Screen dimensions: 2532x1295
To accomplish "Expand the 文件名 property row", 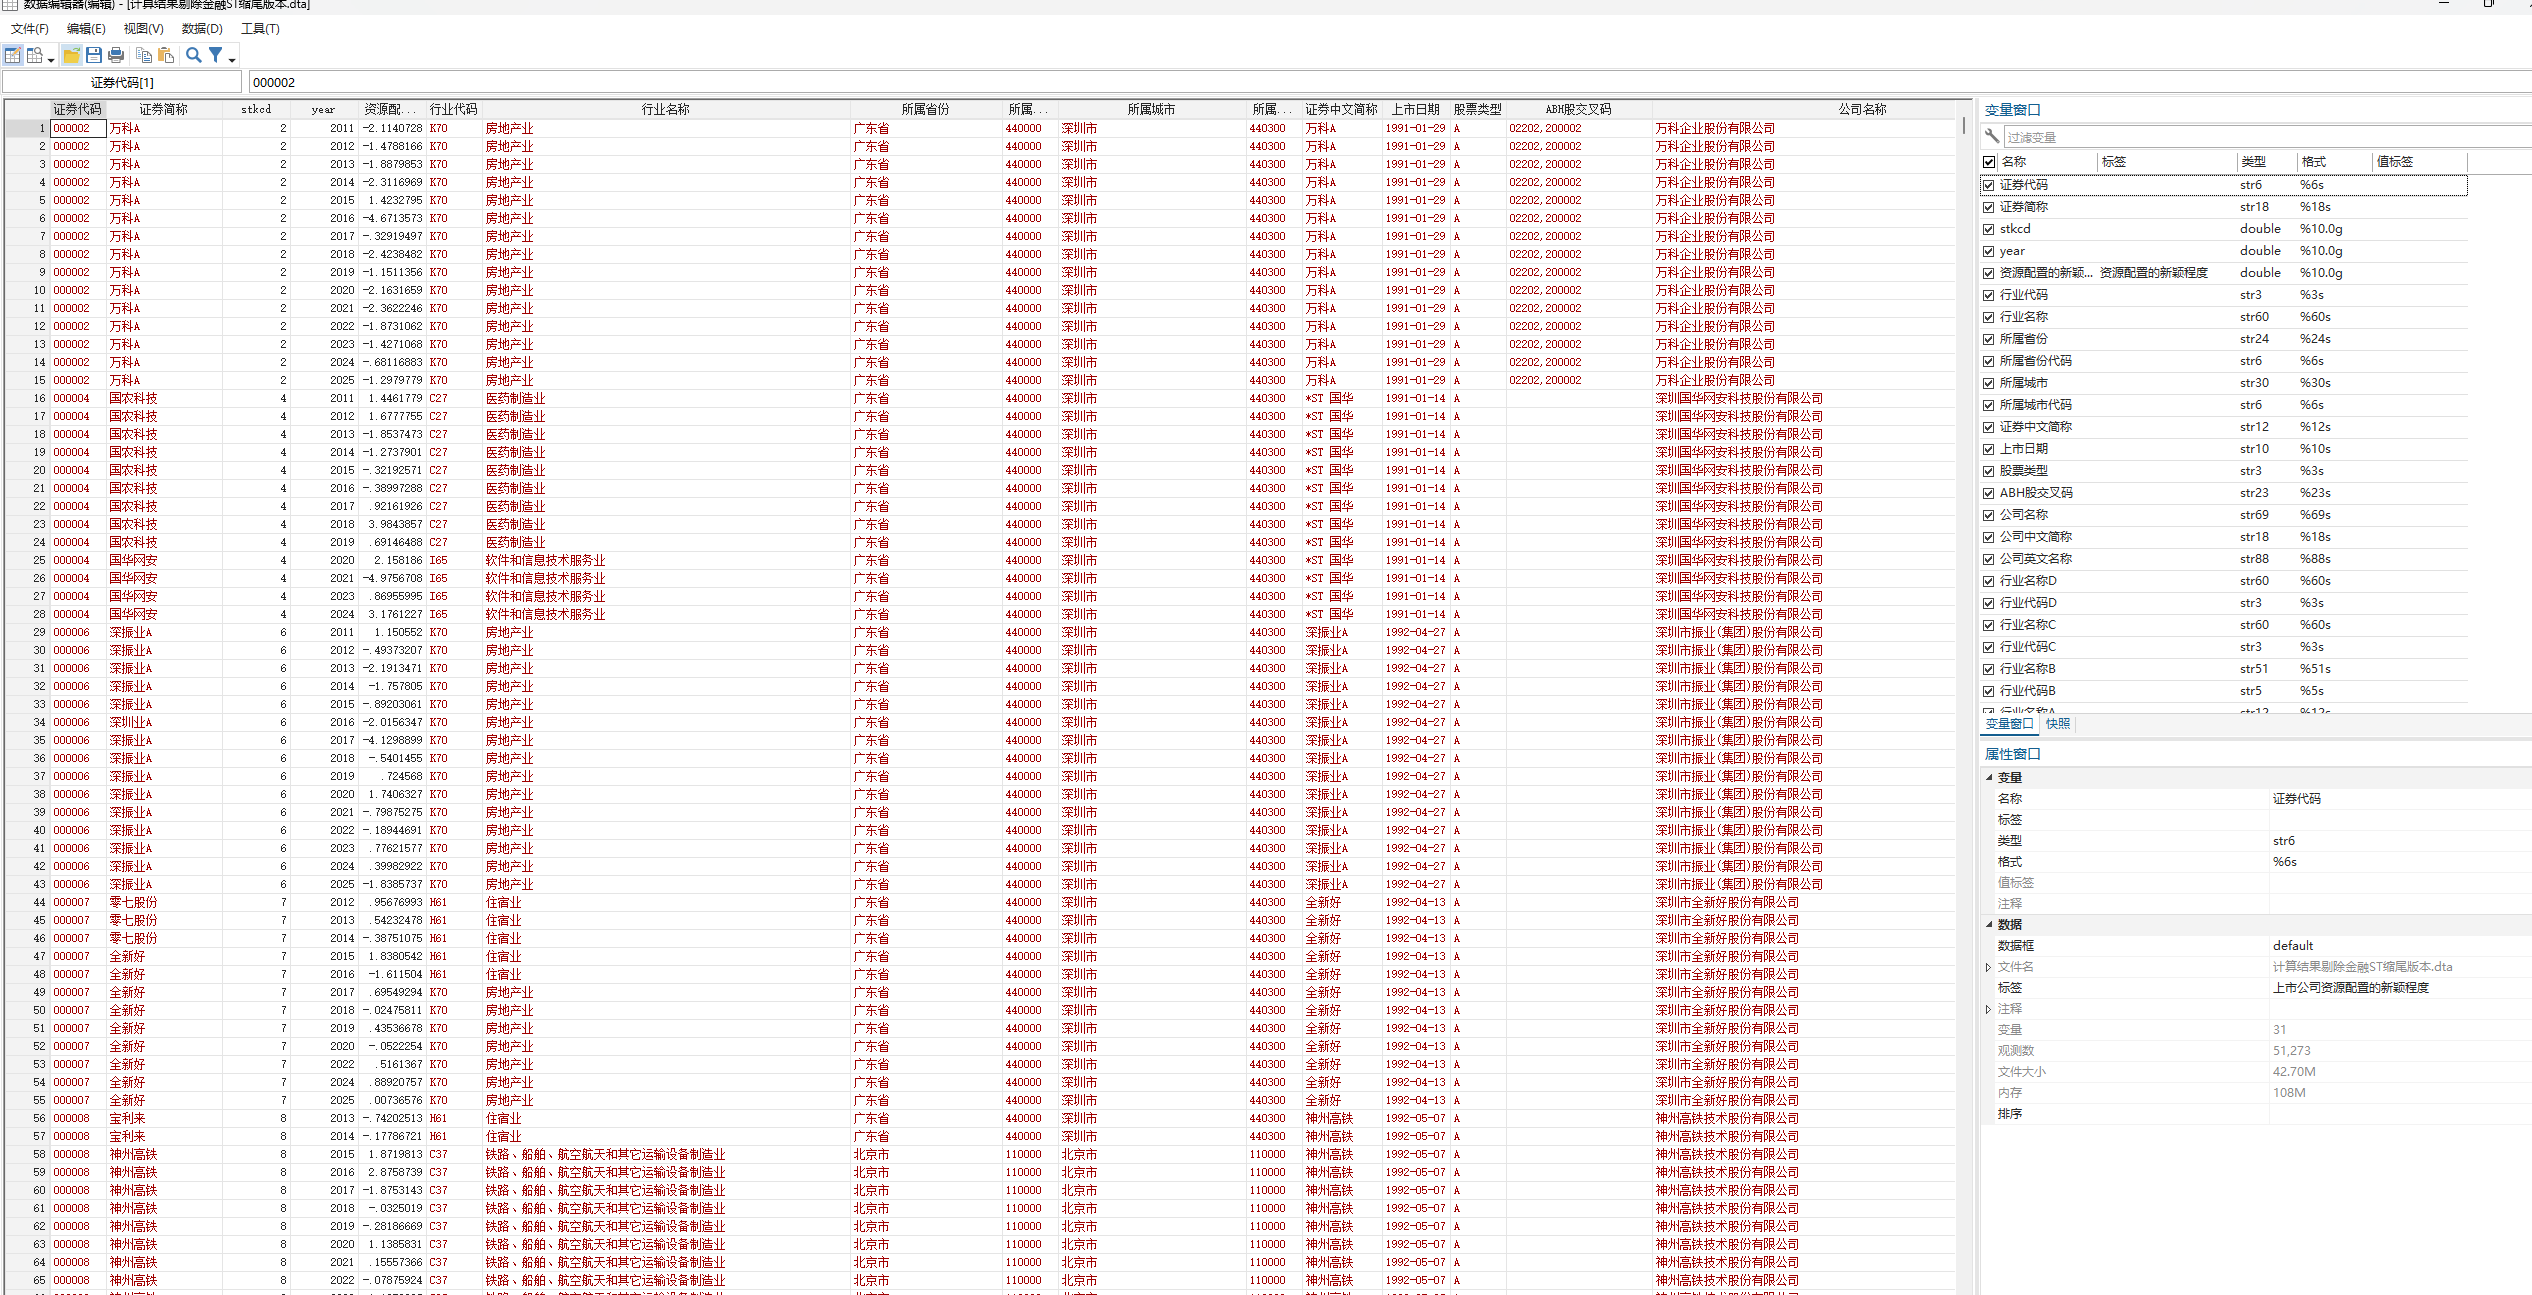I will 1988,967.
